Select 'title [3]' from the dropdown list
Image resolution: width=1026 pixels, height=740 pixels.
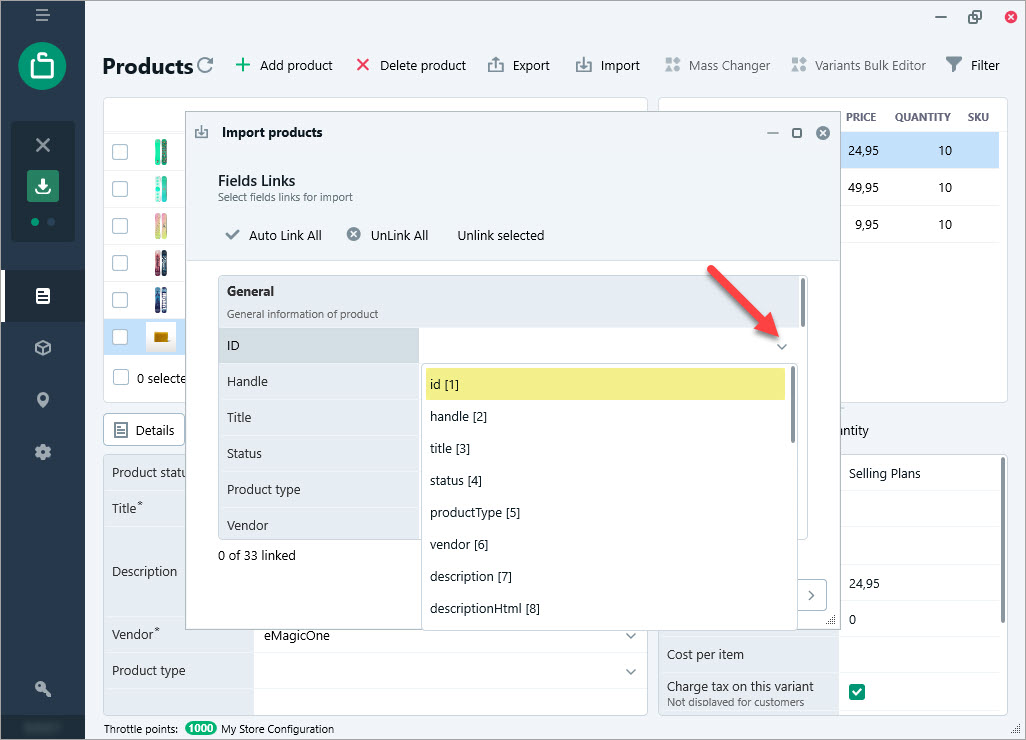(x=605, y=448)
